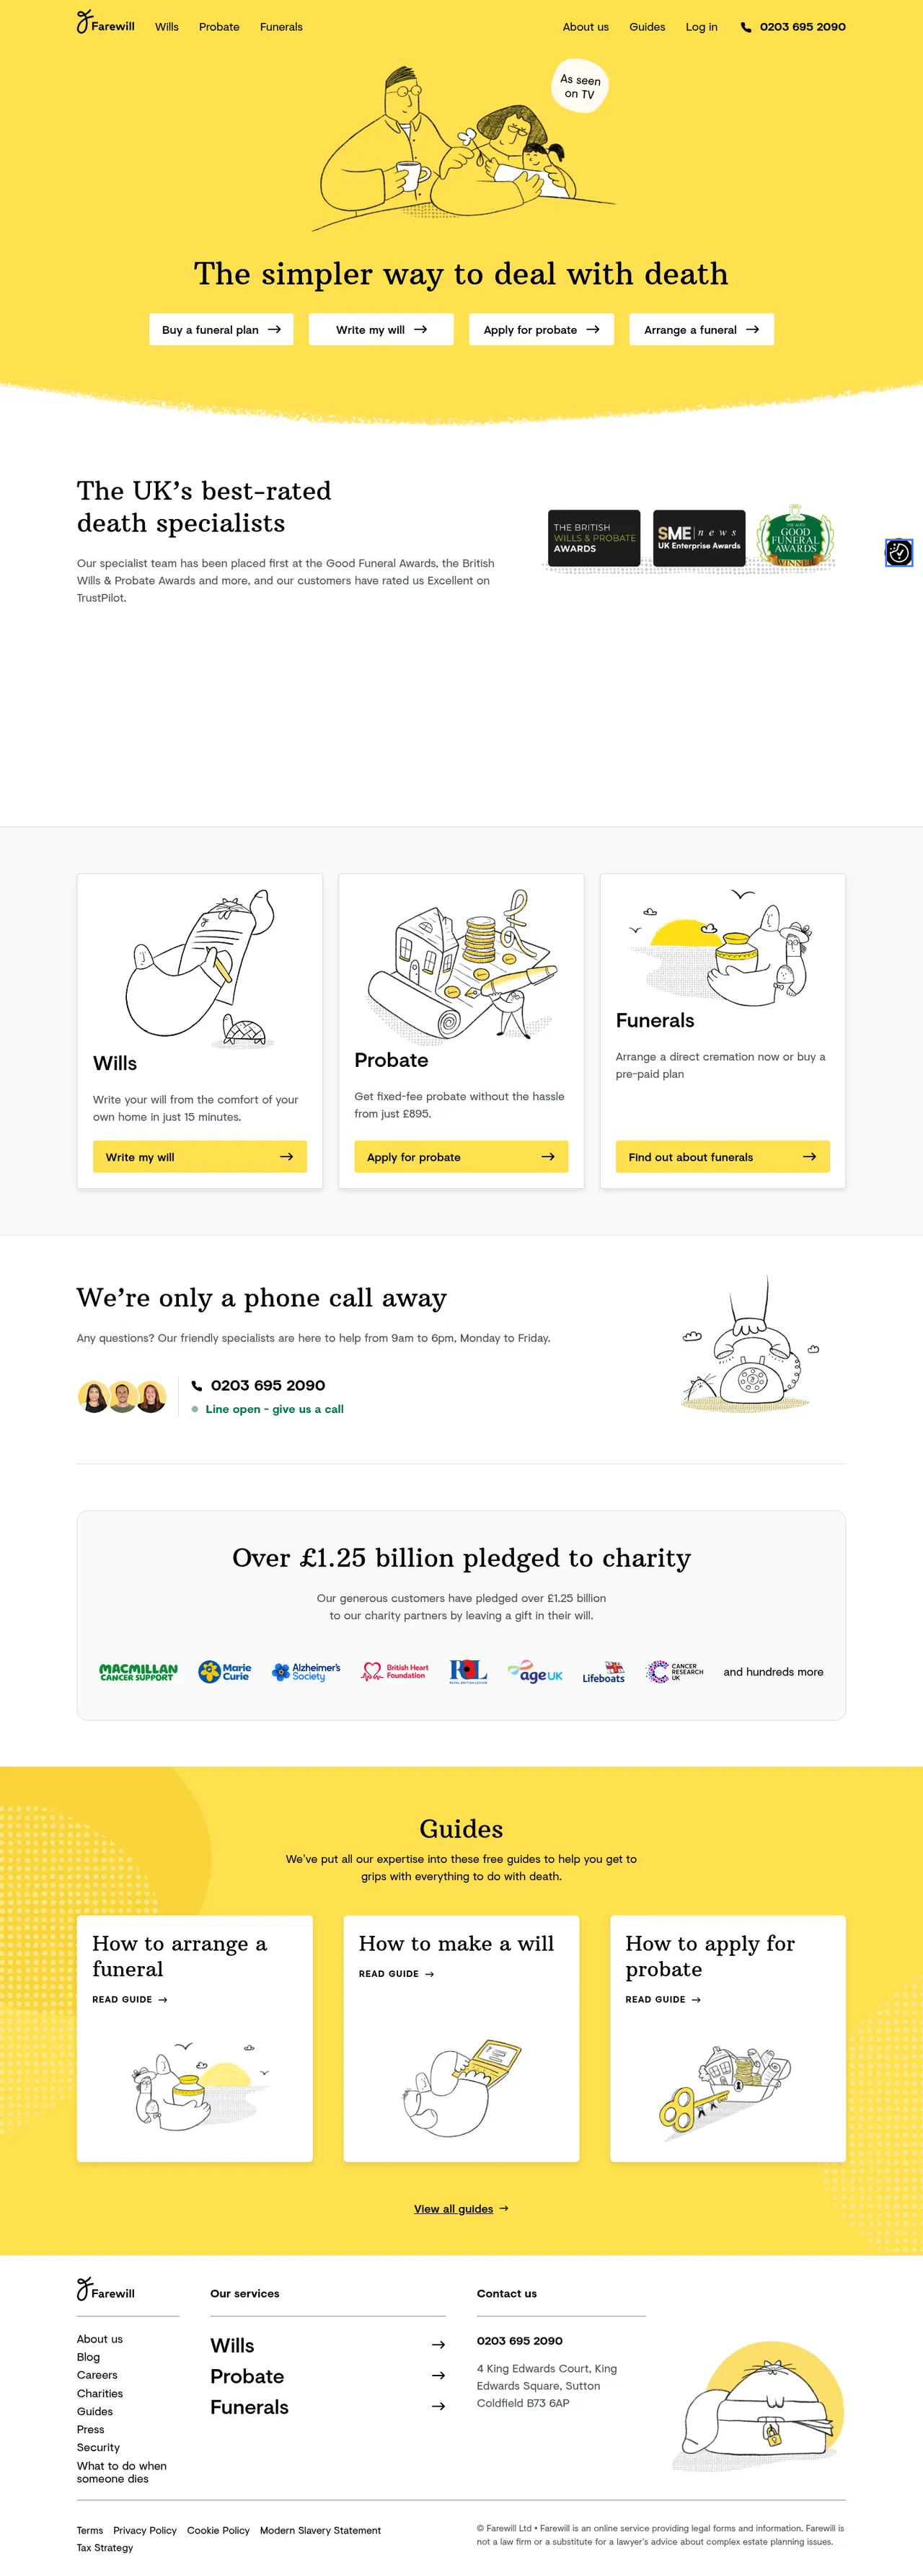Click the arrow beside Wills in footer
Viewport: 923px width, 2576px height.
[437, 2344]
